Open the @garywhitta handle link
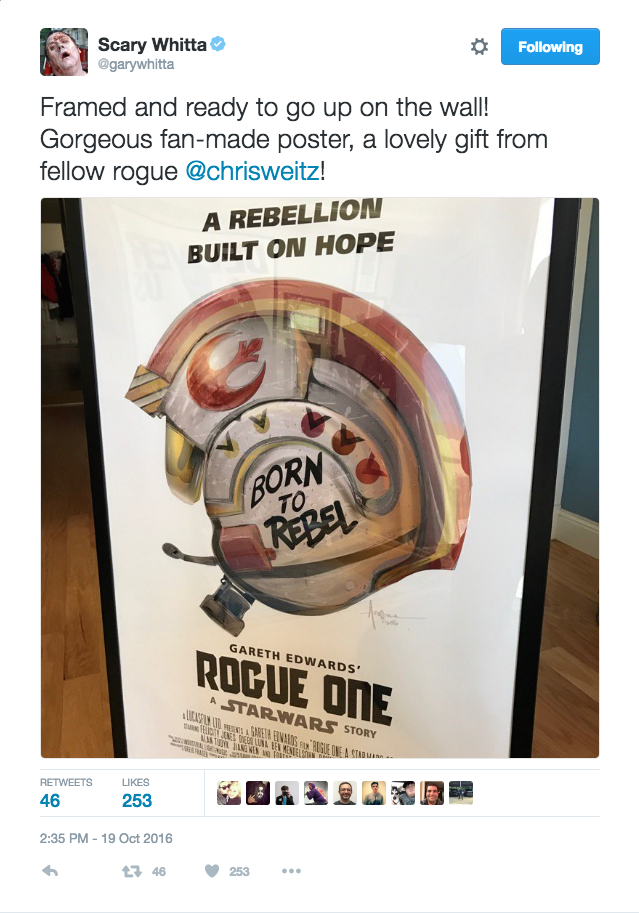 [x=136, y=64]
